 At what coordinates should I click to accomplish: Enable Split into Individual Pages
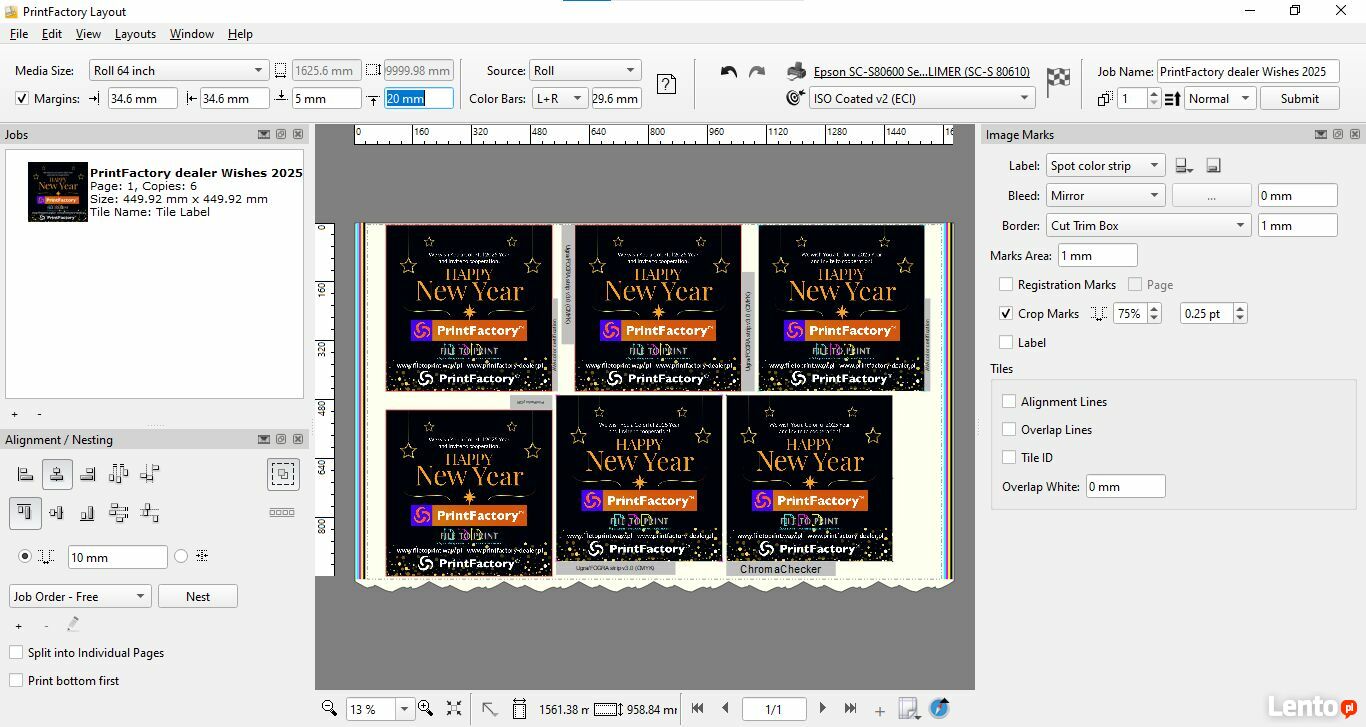(16, 653)
